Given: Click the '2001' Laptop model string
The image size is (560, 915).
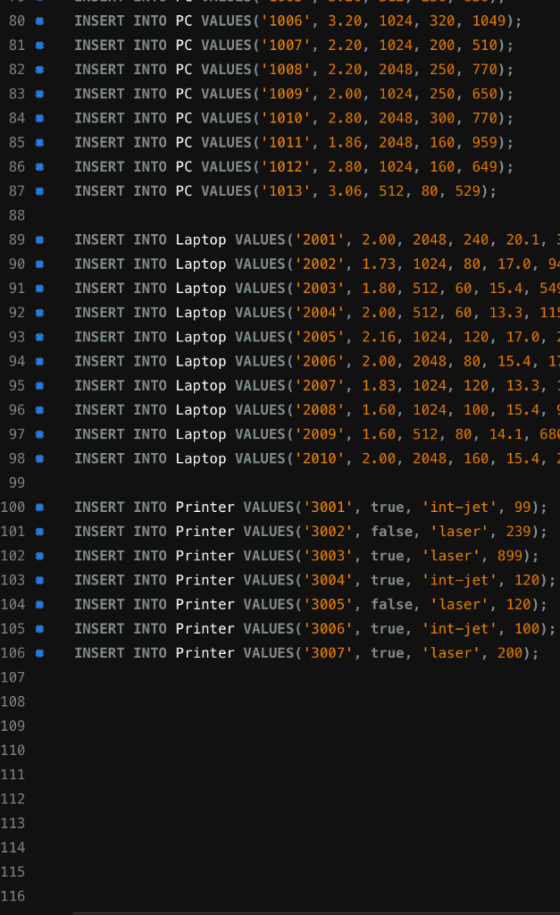Looking at the screenshot, I should click(x=320, y=240).
